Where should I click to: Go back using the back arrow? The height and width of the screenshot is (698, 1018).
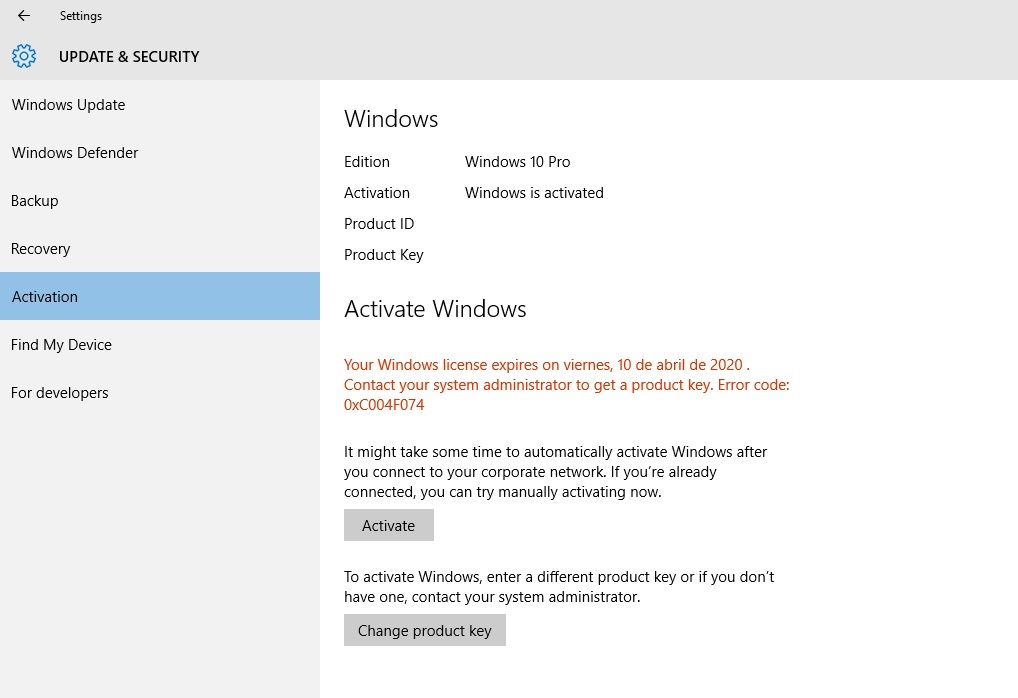pyautogui.click(x=24, y=16)
